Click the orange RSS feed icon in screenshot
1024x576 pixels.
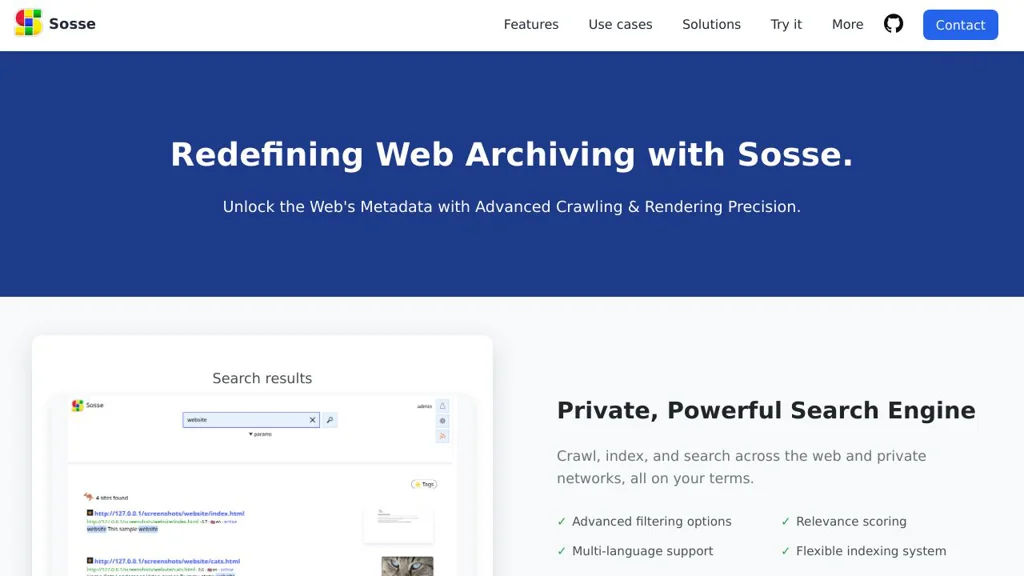pyautogui.click(x=442, y=436)
